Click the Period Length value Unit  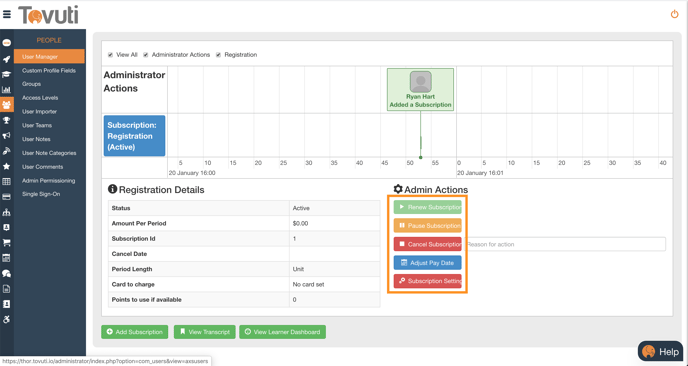click(298, 269)
